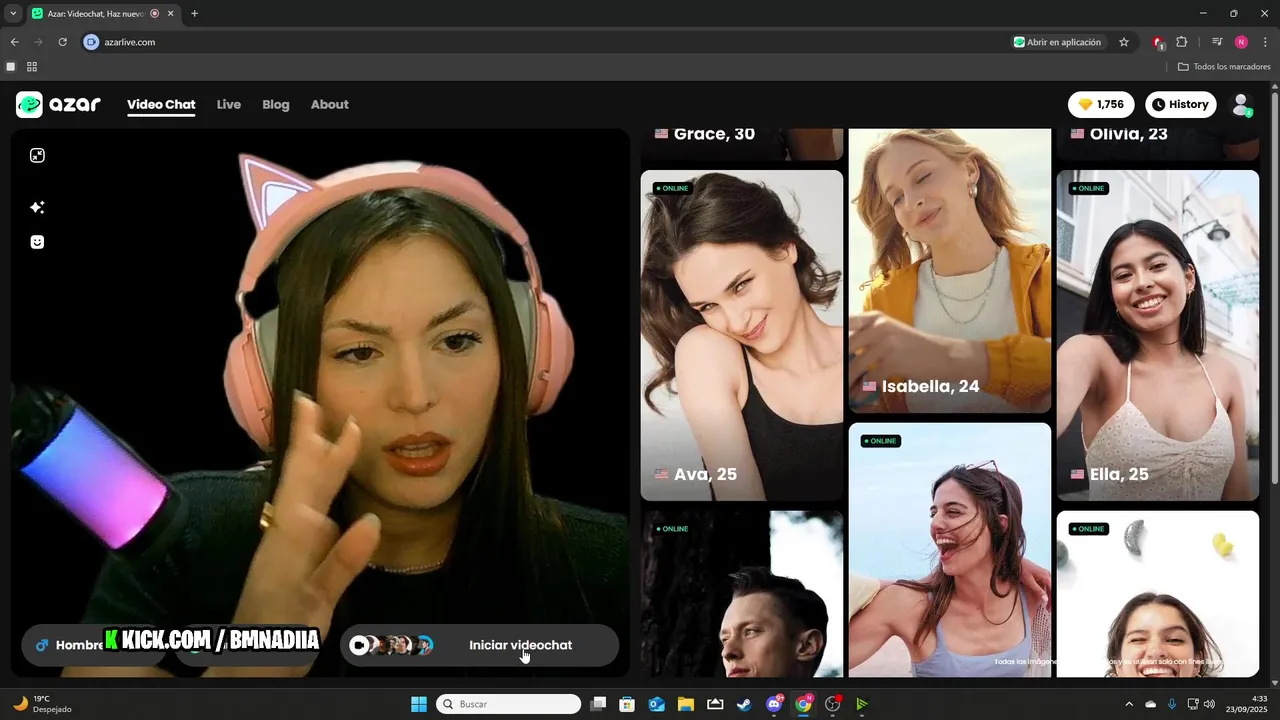Open the media controls icon
This screenshot has height=720, width=1280.
1217,42
